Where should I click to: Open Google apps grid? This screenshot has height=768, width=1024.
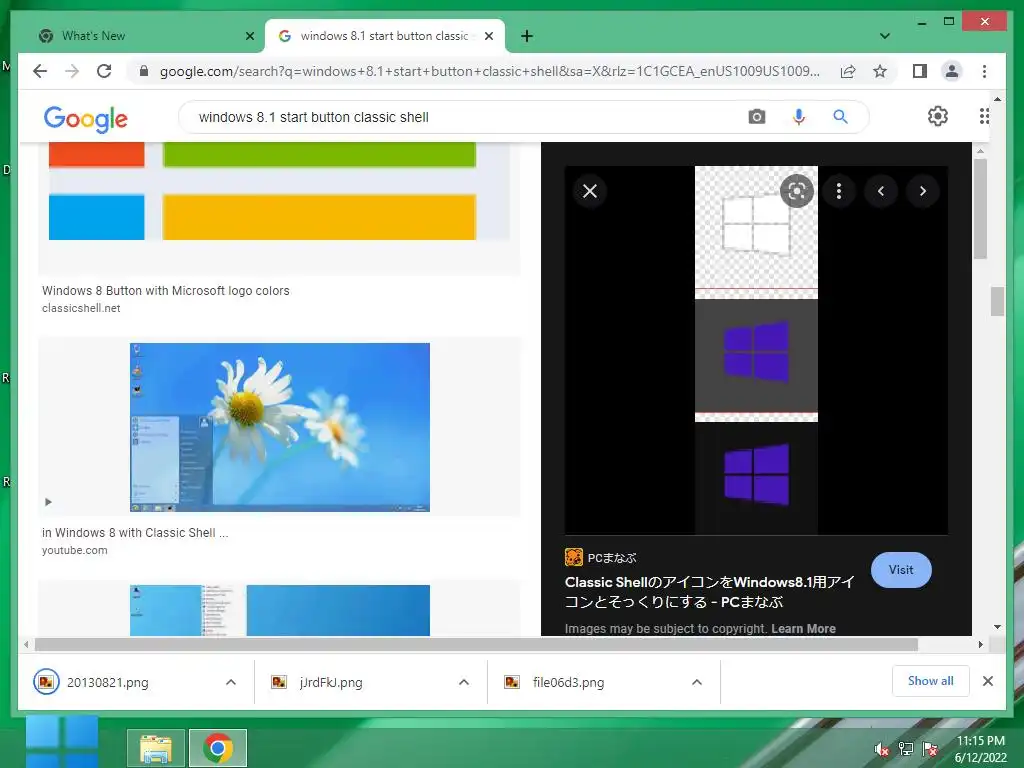pyautogui.click(x=984, y=116)
